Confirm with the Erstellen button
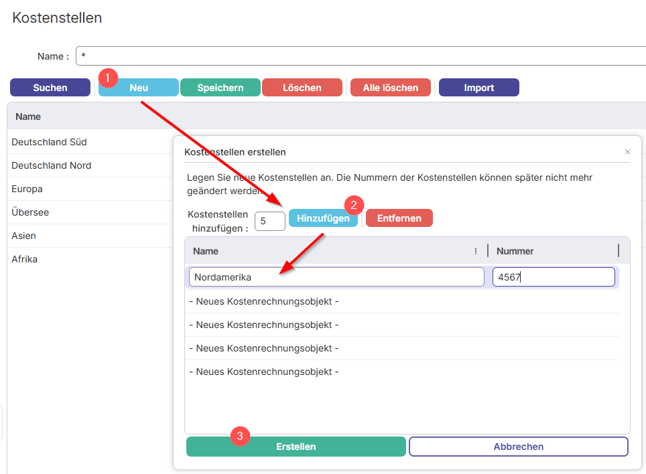Viewport: 646px width, 474px height. [296, 447]
